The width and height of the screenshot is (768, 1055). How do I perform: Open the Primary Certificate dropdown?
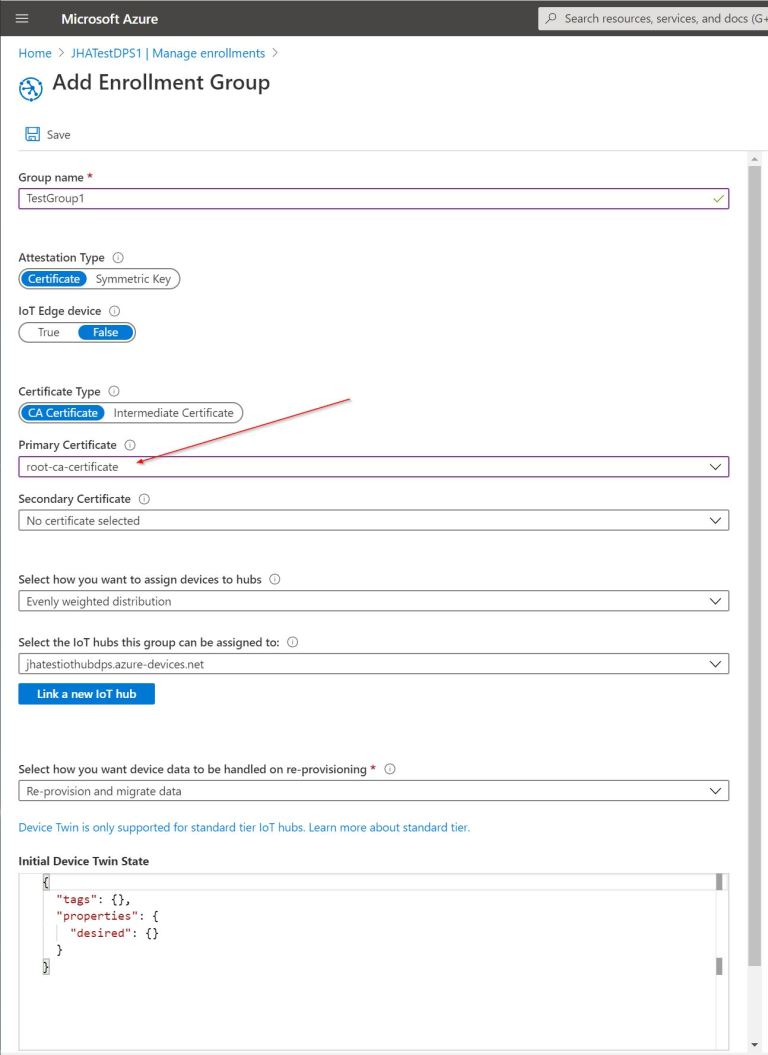point(716,466)
